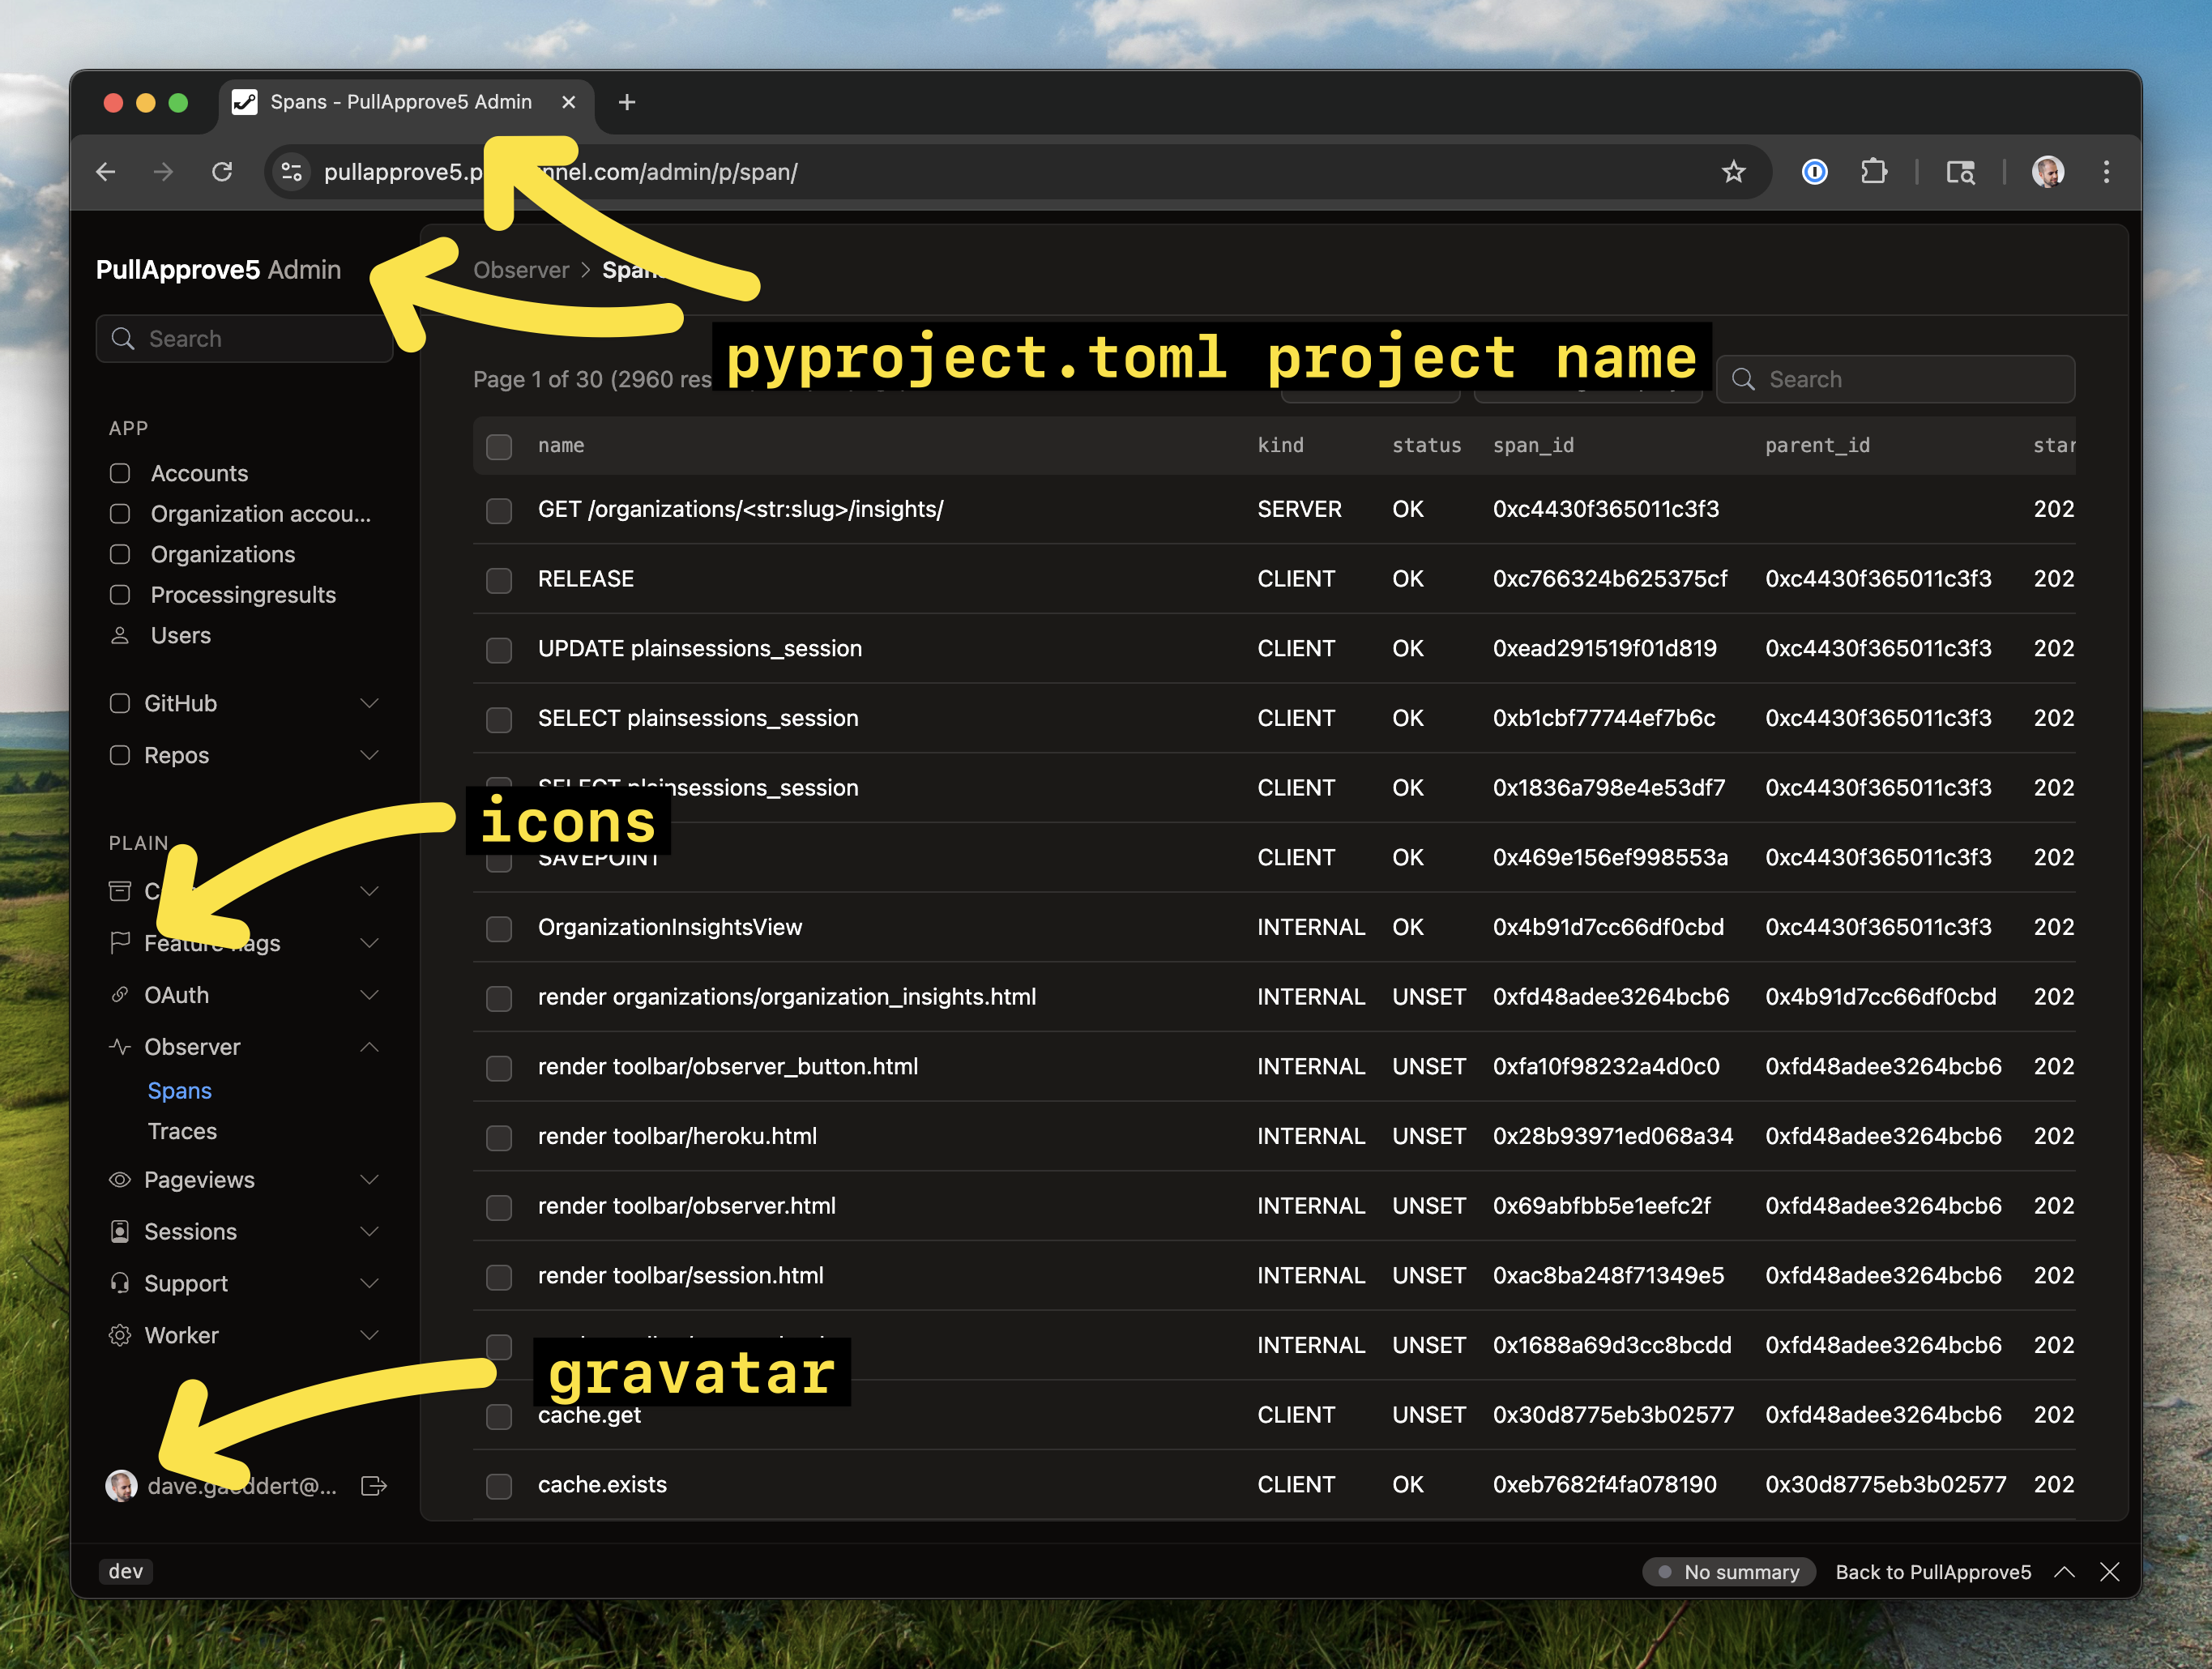Image resolution: width=2212 pixels, height=1669 pixels.
Task: Check the render toolbar/heroku.html row checkbox
Action: click(499, 1138)
